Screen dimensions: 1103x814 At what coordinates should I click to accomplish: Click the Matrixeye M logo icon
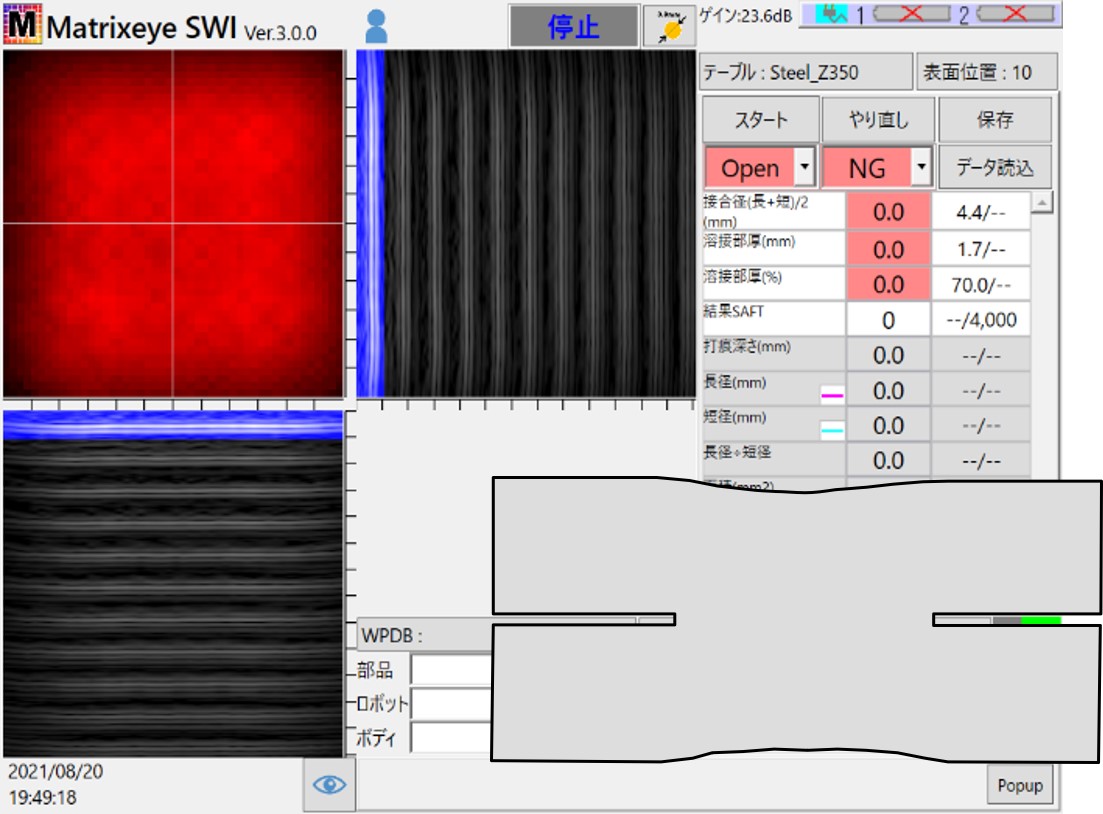click(x=22, y=25)
